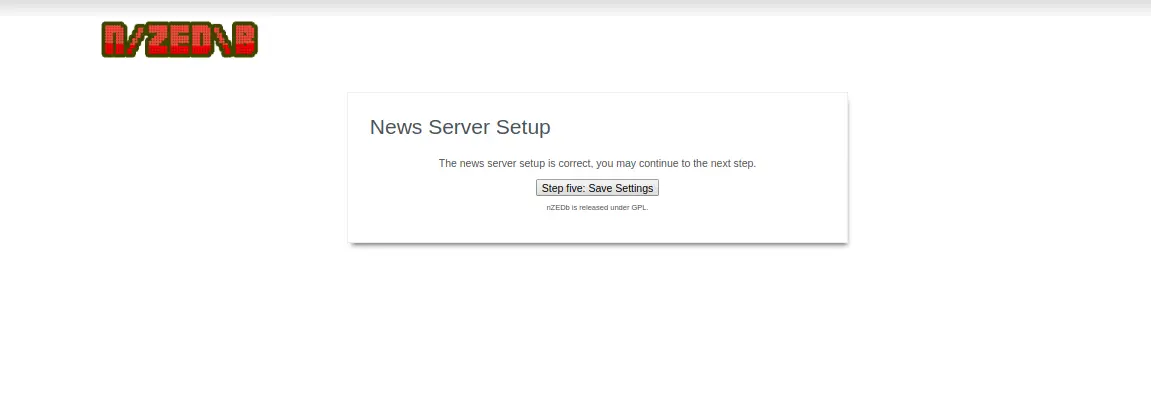
Task: Click the red letter "n" in logo
Action: (x=116, y=40)
